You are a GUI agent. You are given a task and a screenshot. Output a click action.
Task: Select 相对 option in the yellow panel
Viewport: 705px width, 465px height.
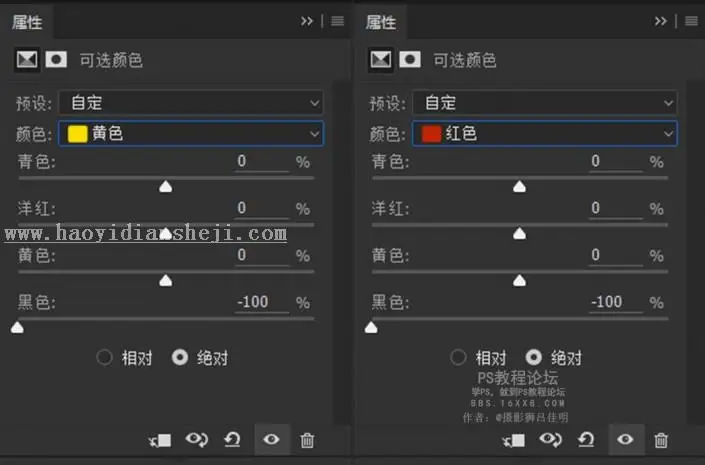[x=104, y=358]
